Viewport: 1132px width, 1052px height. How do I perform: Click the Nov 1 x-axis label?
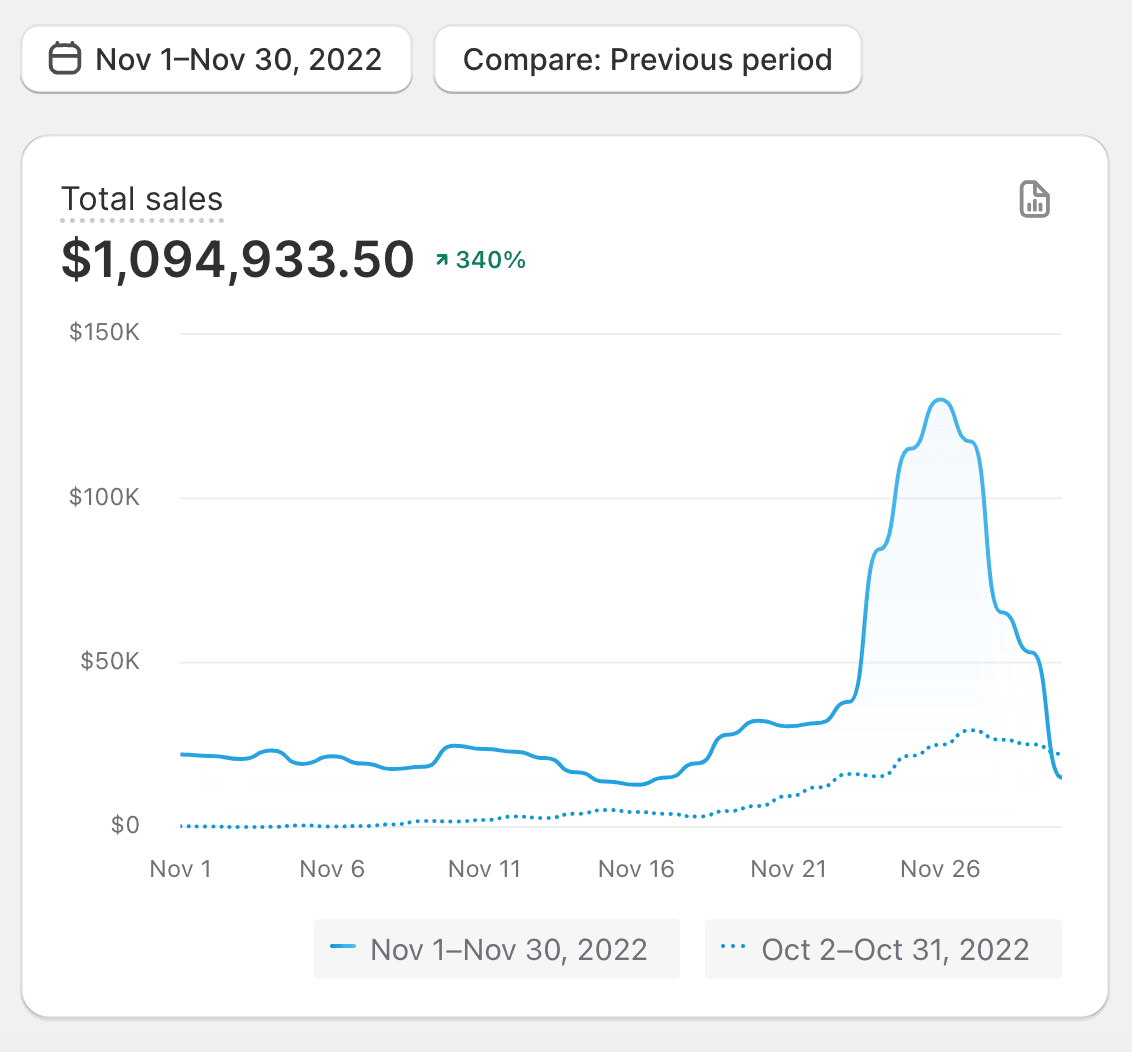(181, 868)
